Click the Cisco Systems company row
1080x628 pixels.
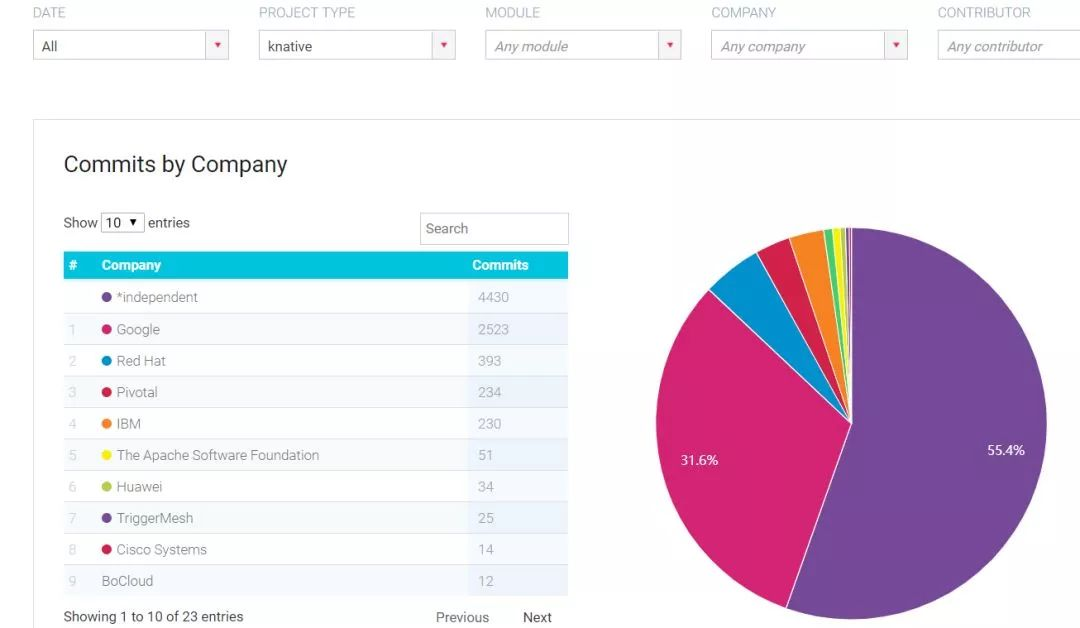pos(315,550)
